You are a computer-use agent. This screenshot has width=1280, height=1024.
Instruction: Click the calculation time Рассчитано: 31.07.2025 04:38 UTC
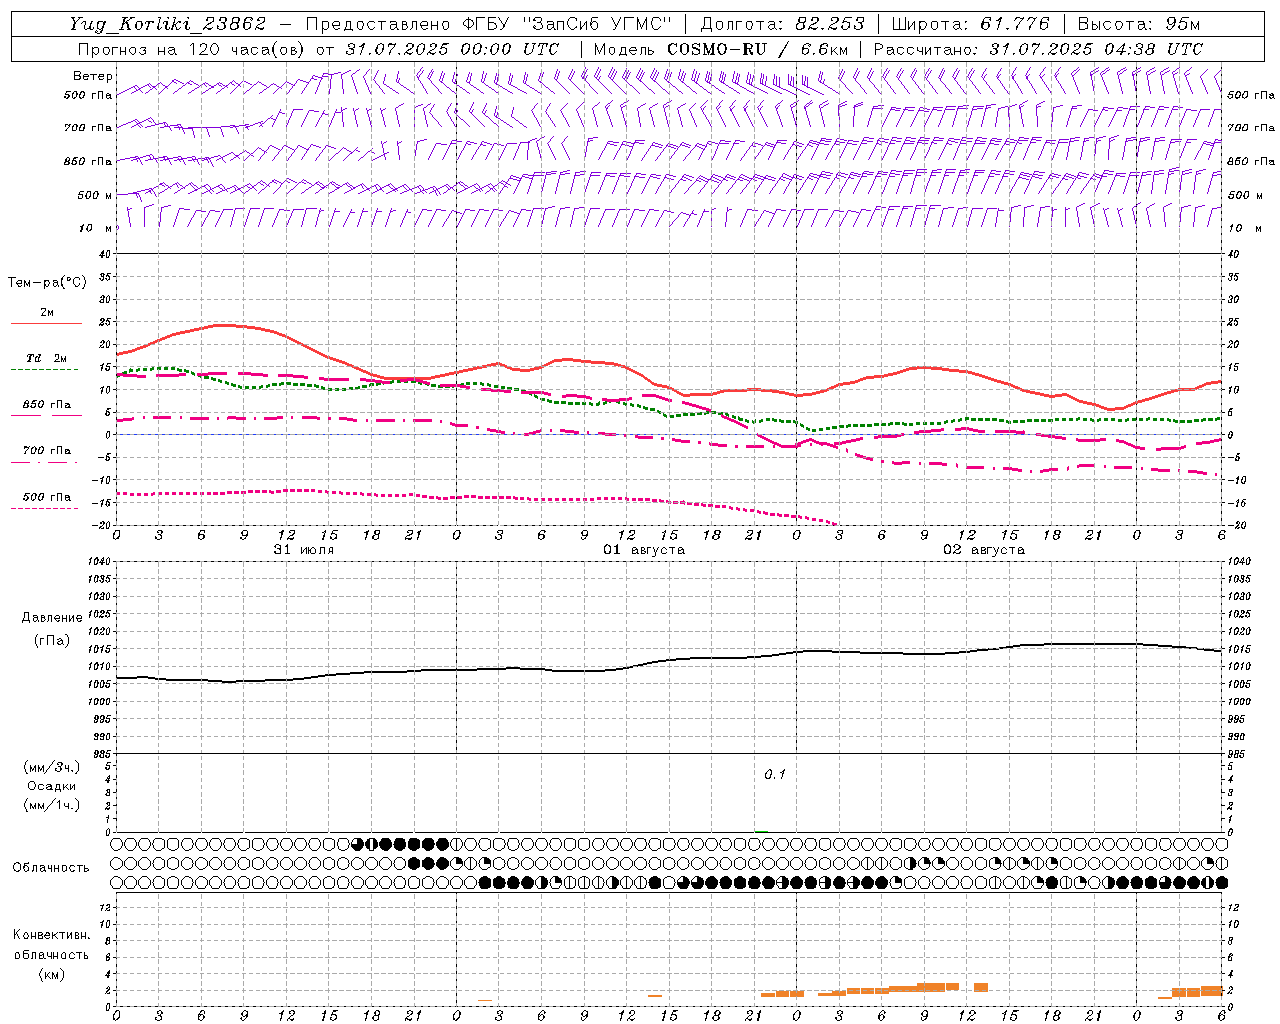(x=1038, y=49)
